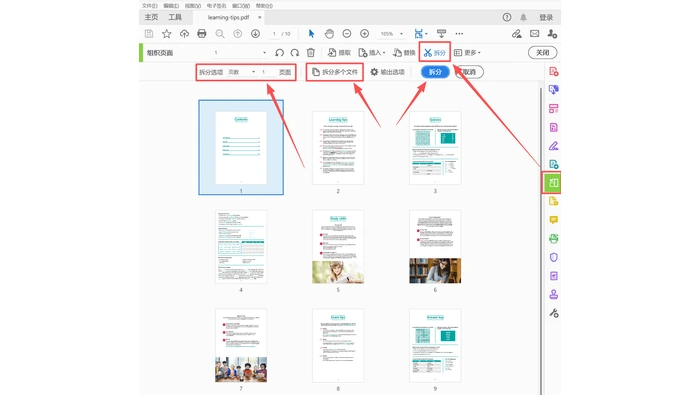Screen dimensions: 700x395
Task: Click the blue 拆分 confirm button
Action: [x=435, y=72]
